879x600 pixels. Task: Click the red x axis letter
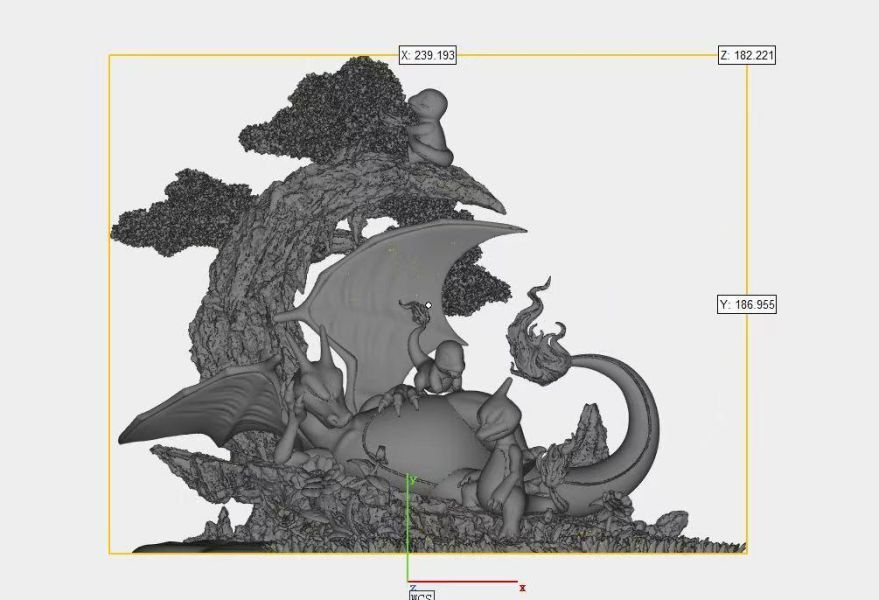point(522,588)
